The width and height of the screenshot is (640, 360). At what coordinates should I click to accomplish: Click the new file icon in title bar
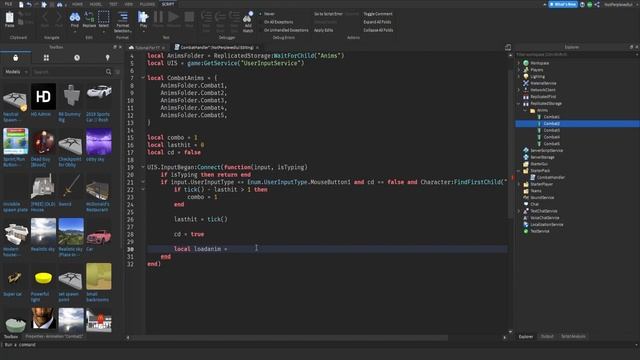(21, 4)
